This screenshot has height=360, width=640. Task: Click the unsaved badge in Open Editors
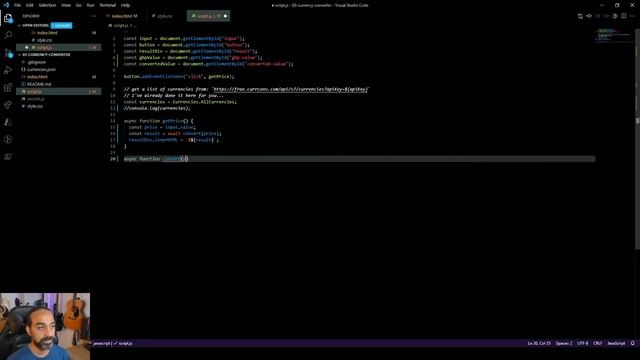pyautogui.click(x=61, y=25)
